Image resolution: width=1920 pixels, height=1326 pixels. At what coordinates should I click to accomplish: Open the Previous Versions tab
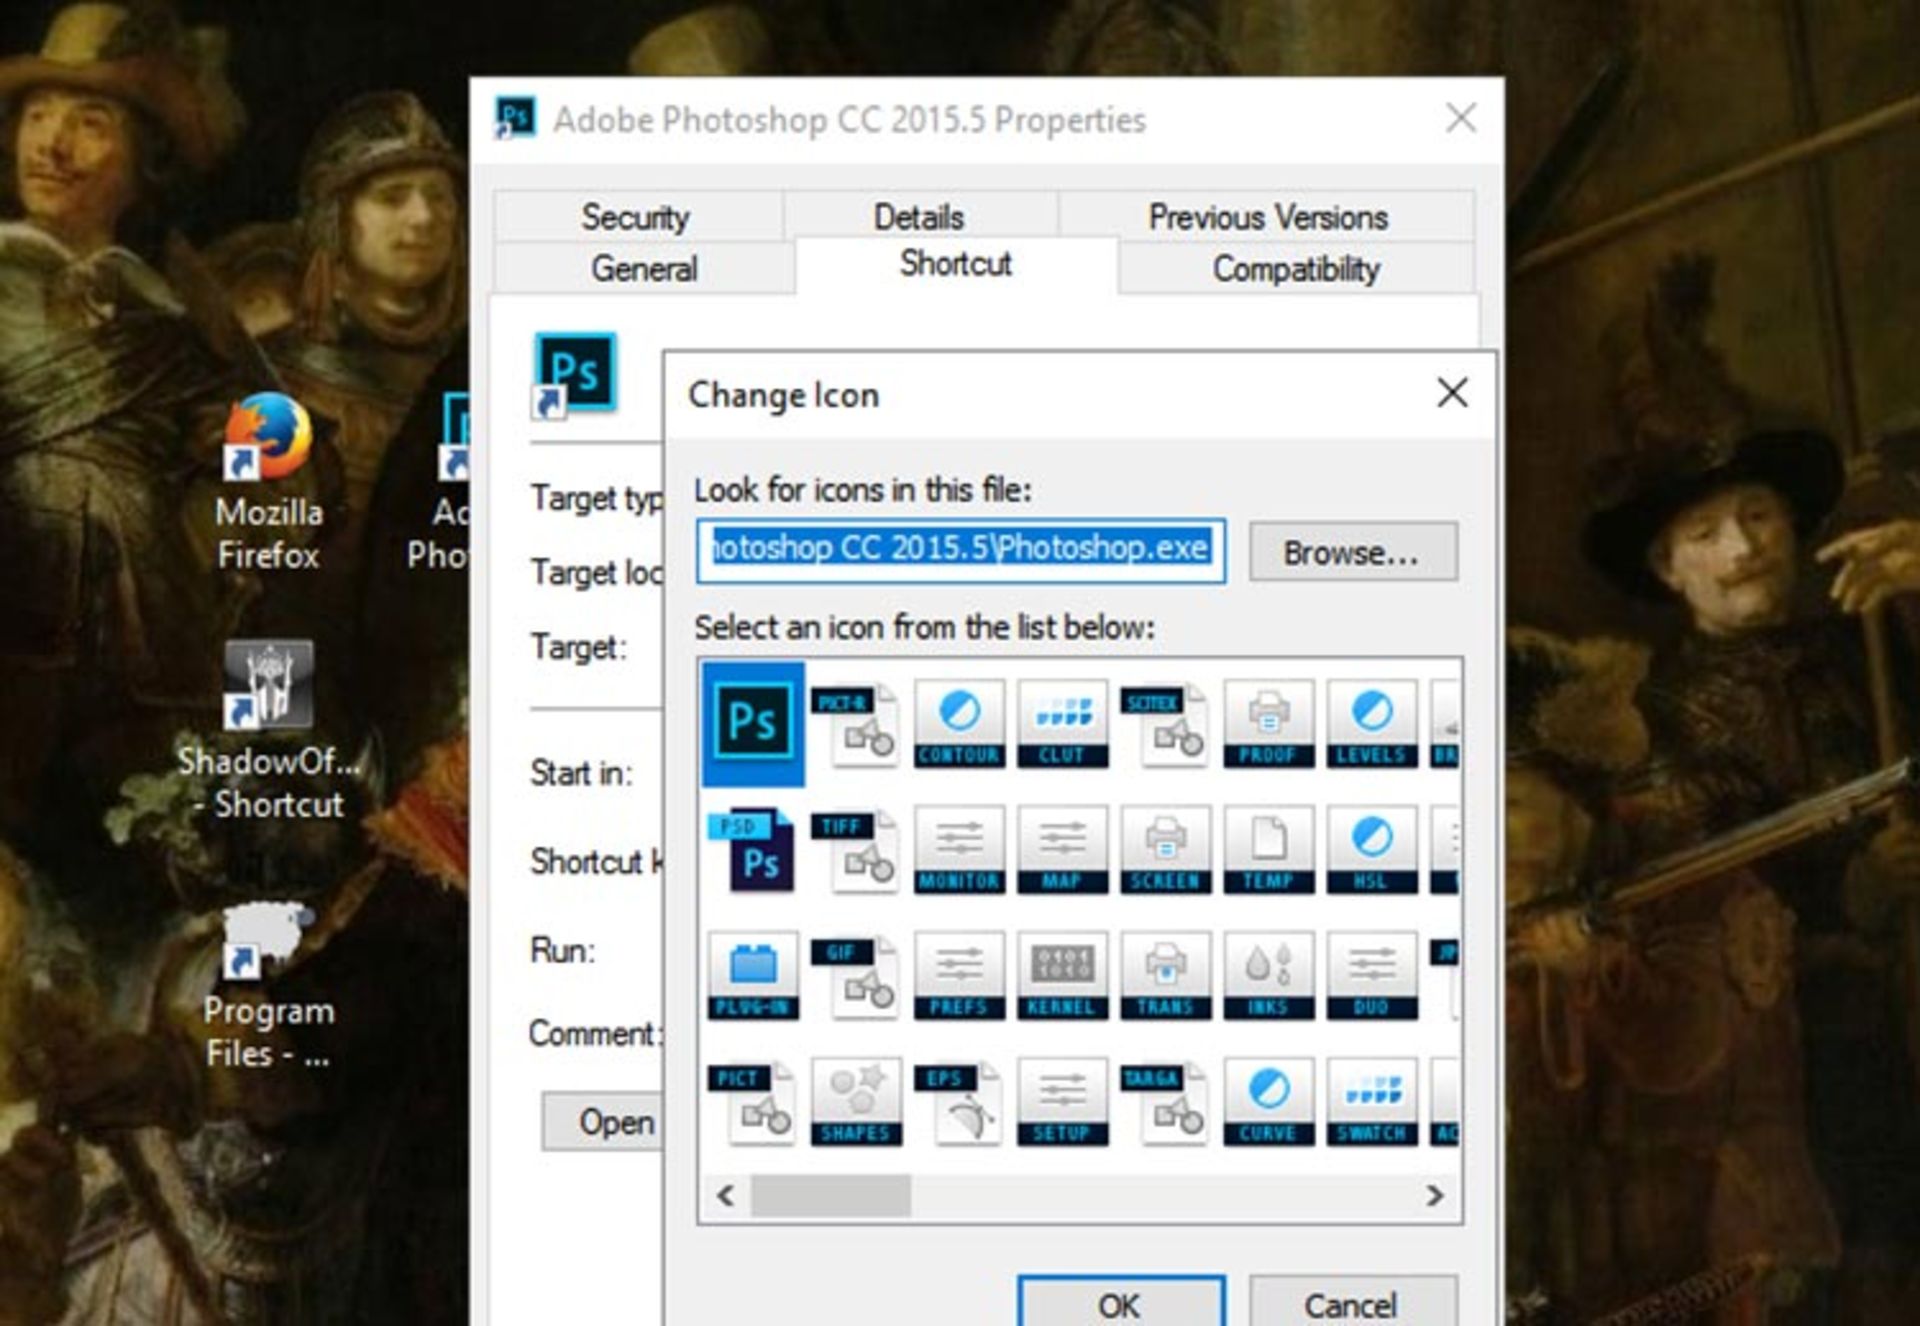click(1267, 216)
